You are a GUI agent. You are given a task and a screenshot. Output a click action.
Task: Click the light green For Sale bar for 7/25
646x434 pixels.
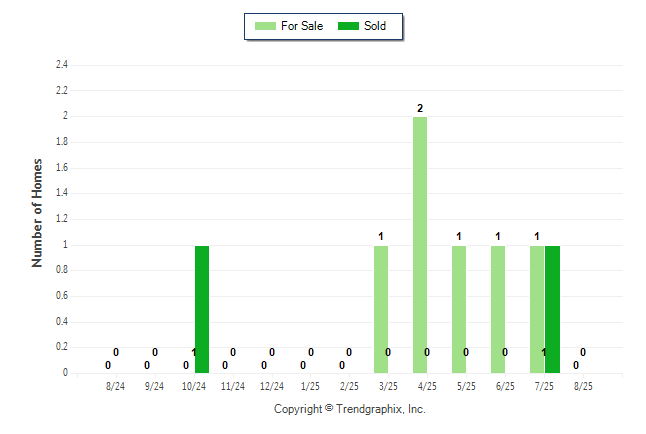537,310
